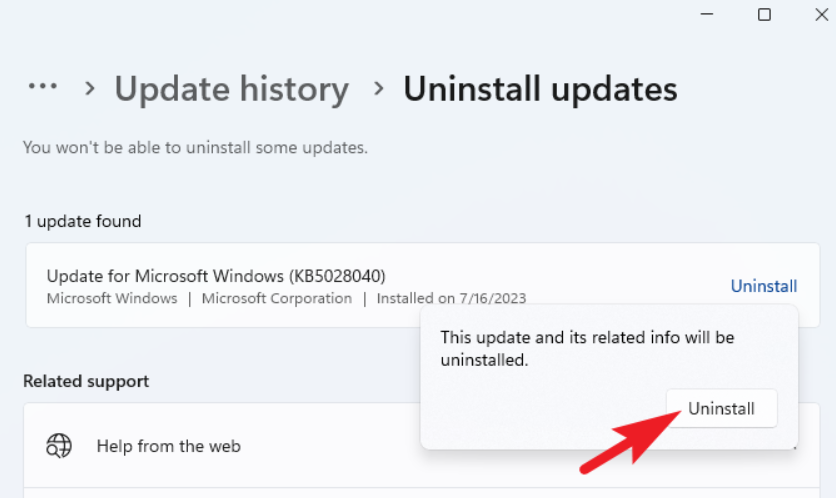Minimize the Settings window

[709, 14]
